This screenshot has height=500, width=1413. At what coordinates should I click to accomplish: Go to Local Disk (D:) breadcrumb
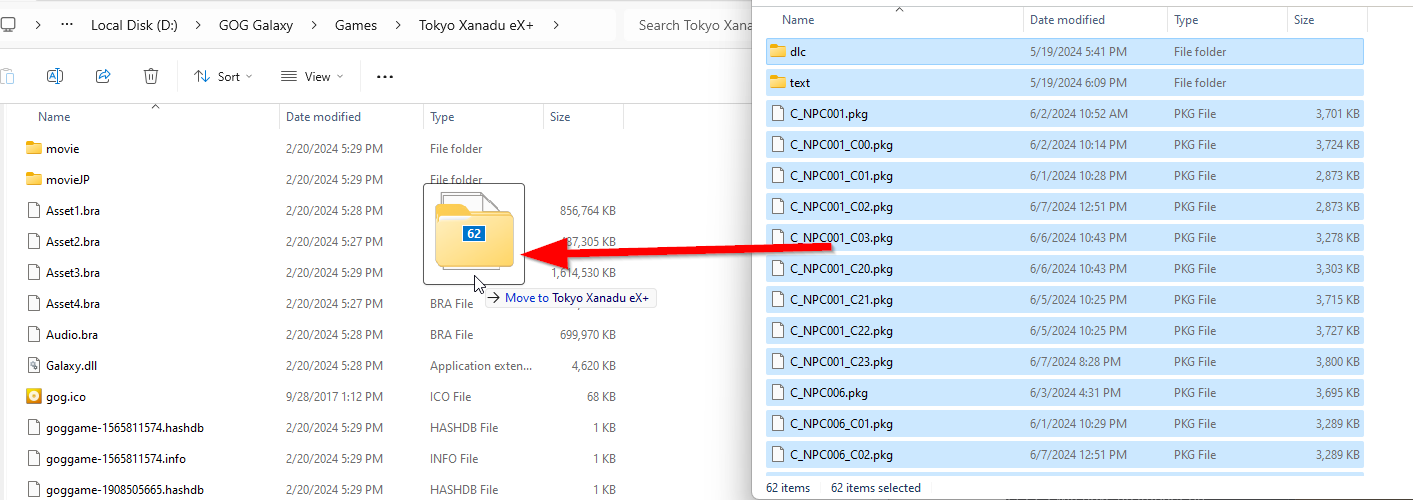(134, 25)
